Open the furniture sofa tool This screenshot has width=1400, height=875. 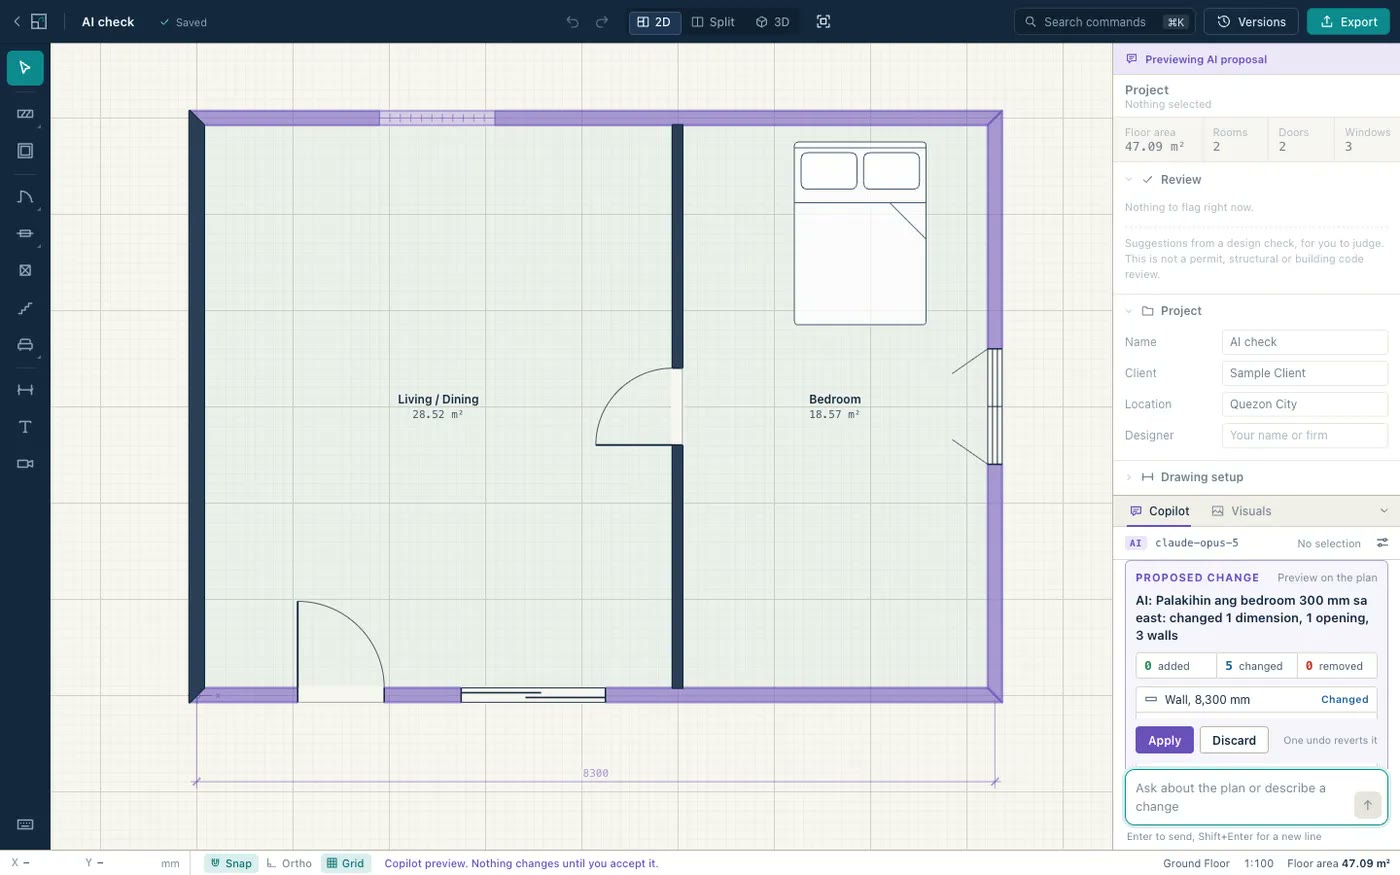coord(25,345)
